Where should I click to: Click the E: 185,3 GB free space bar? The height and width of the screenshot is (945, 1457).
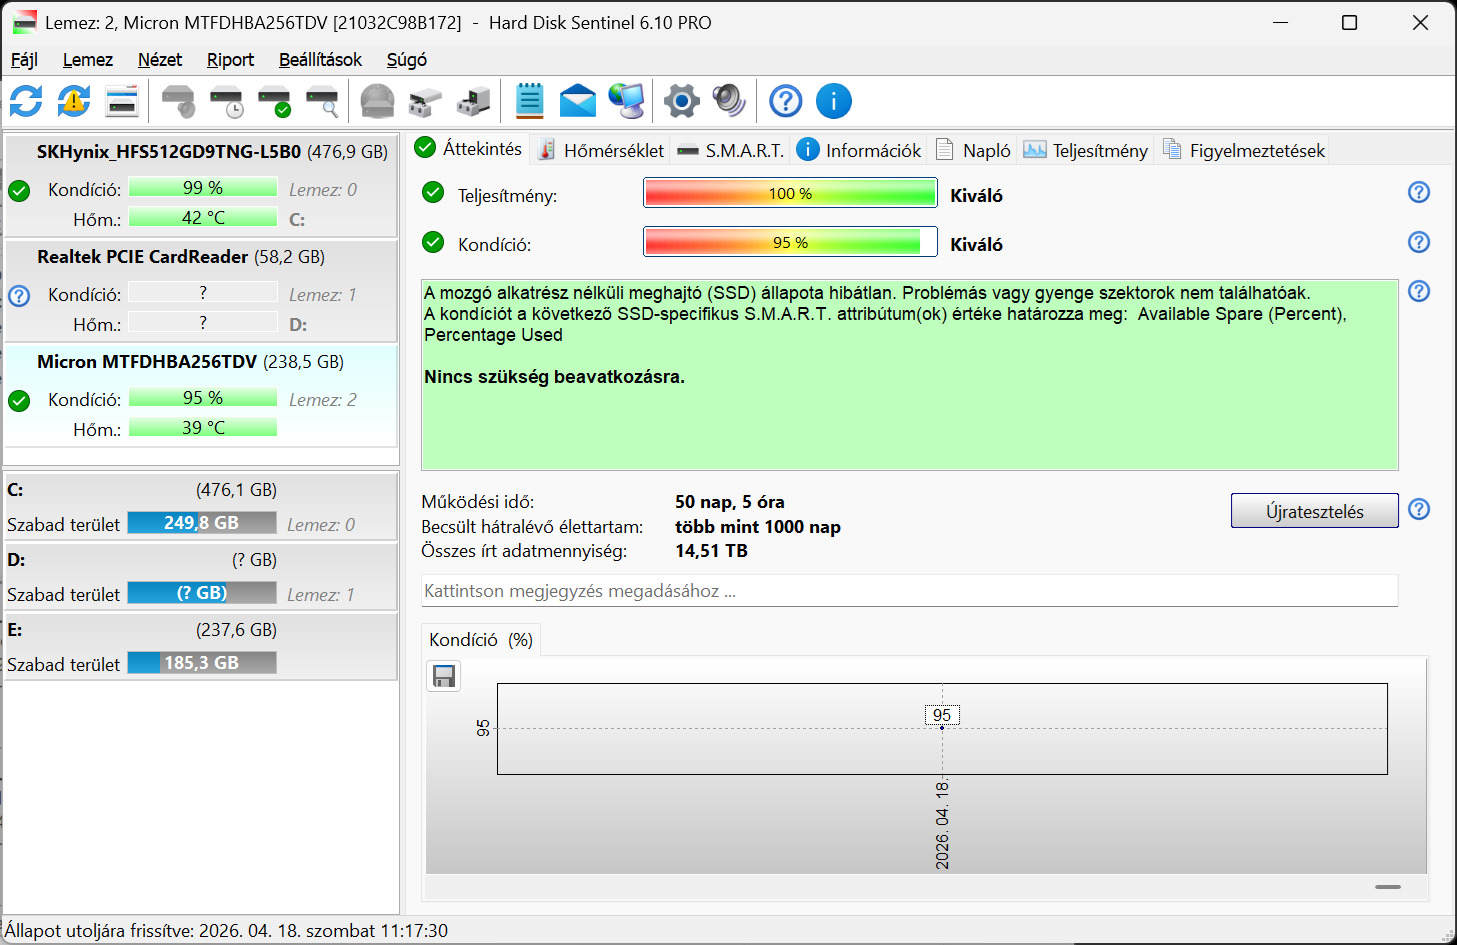coord(202,663)
